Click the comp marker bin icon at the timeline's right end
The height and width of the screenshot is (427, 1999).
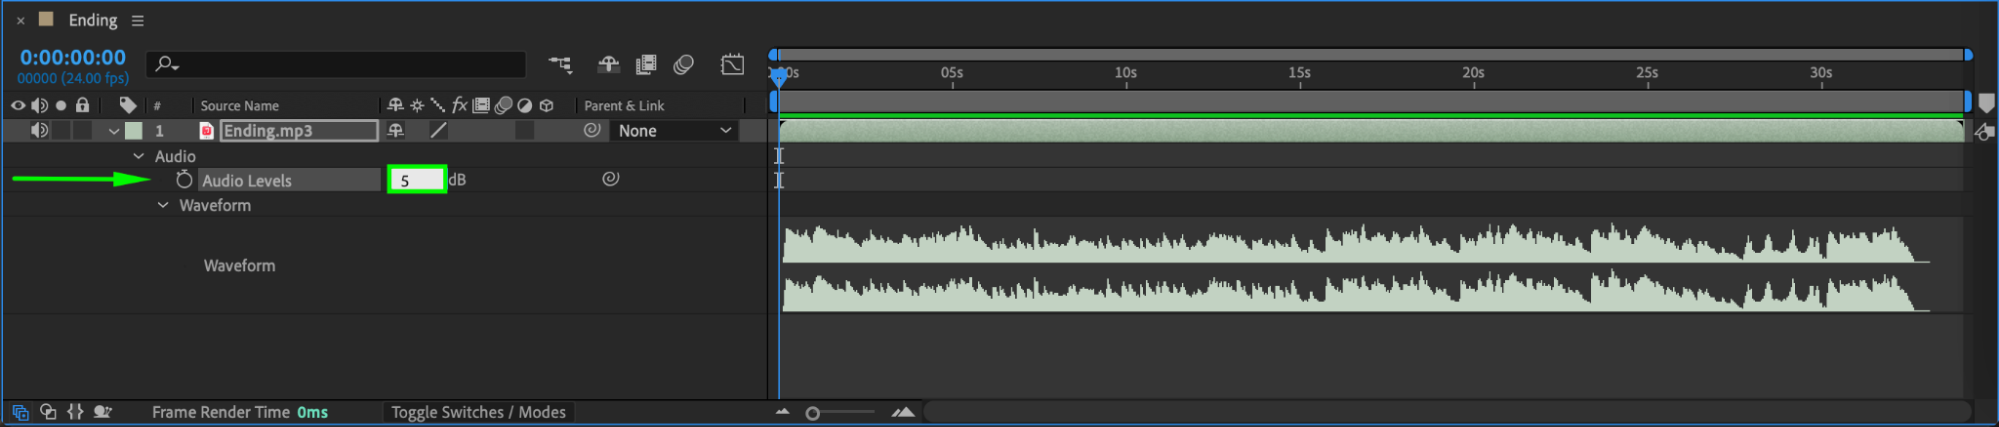pos(1986,104)
